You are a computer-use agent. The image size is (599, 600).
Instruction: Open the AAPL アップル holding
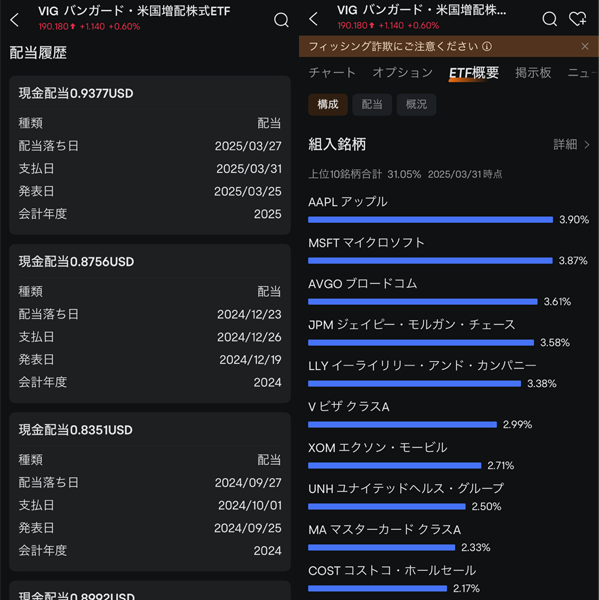pyautogui.click(x=449, y=210)
